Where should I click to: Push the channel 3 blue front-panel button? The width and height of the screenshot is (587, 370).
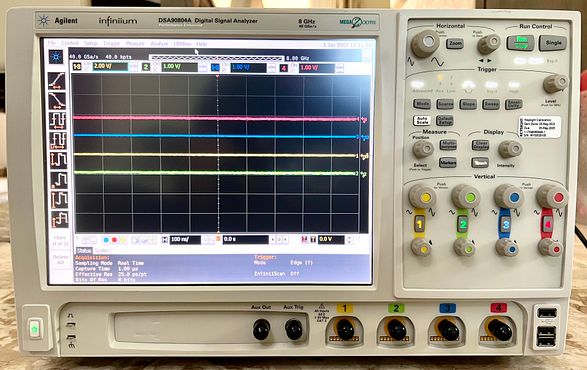tap(506, 225)
